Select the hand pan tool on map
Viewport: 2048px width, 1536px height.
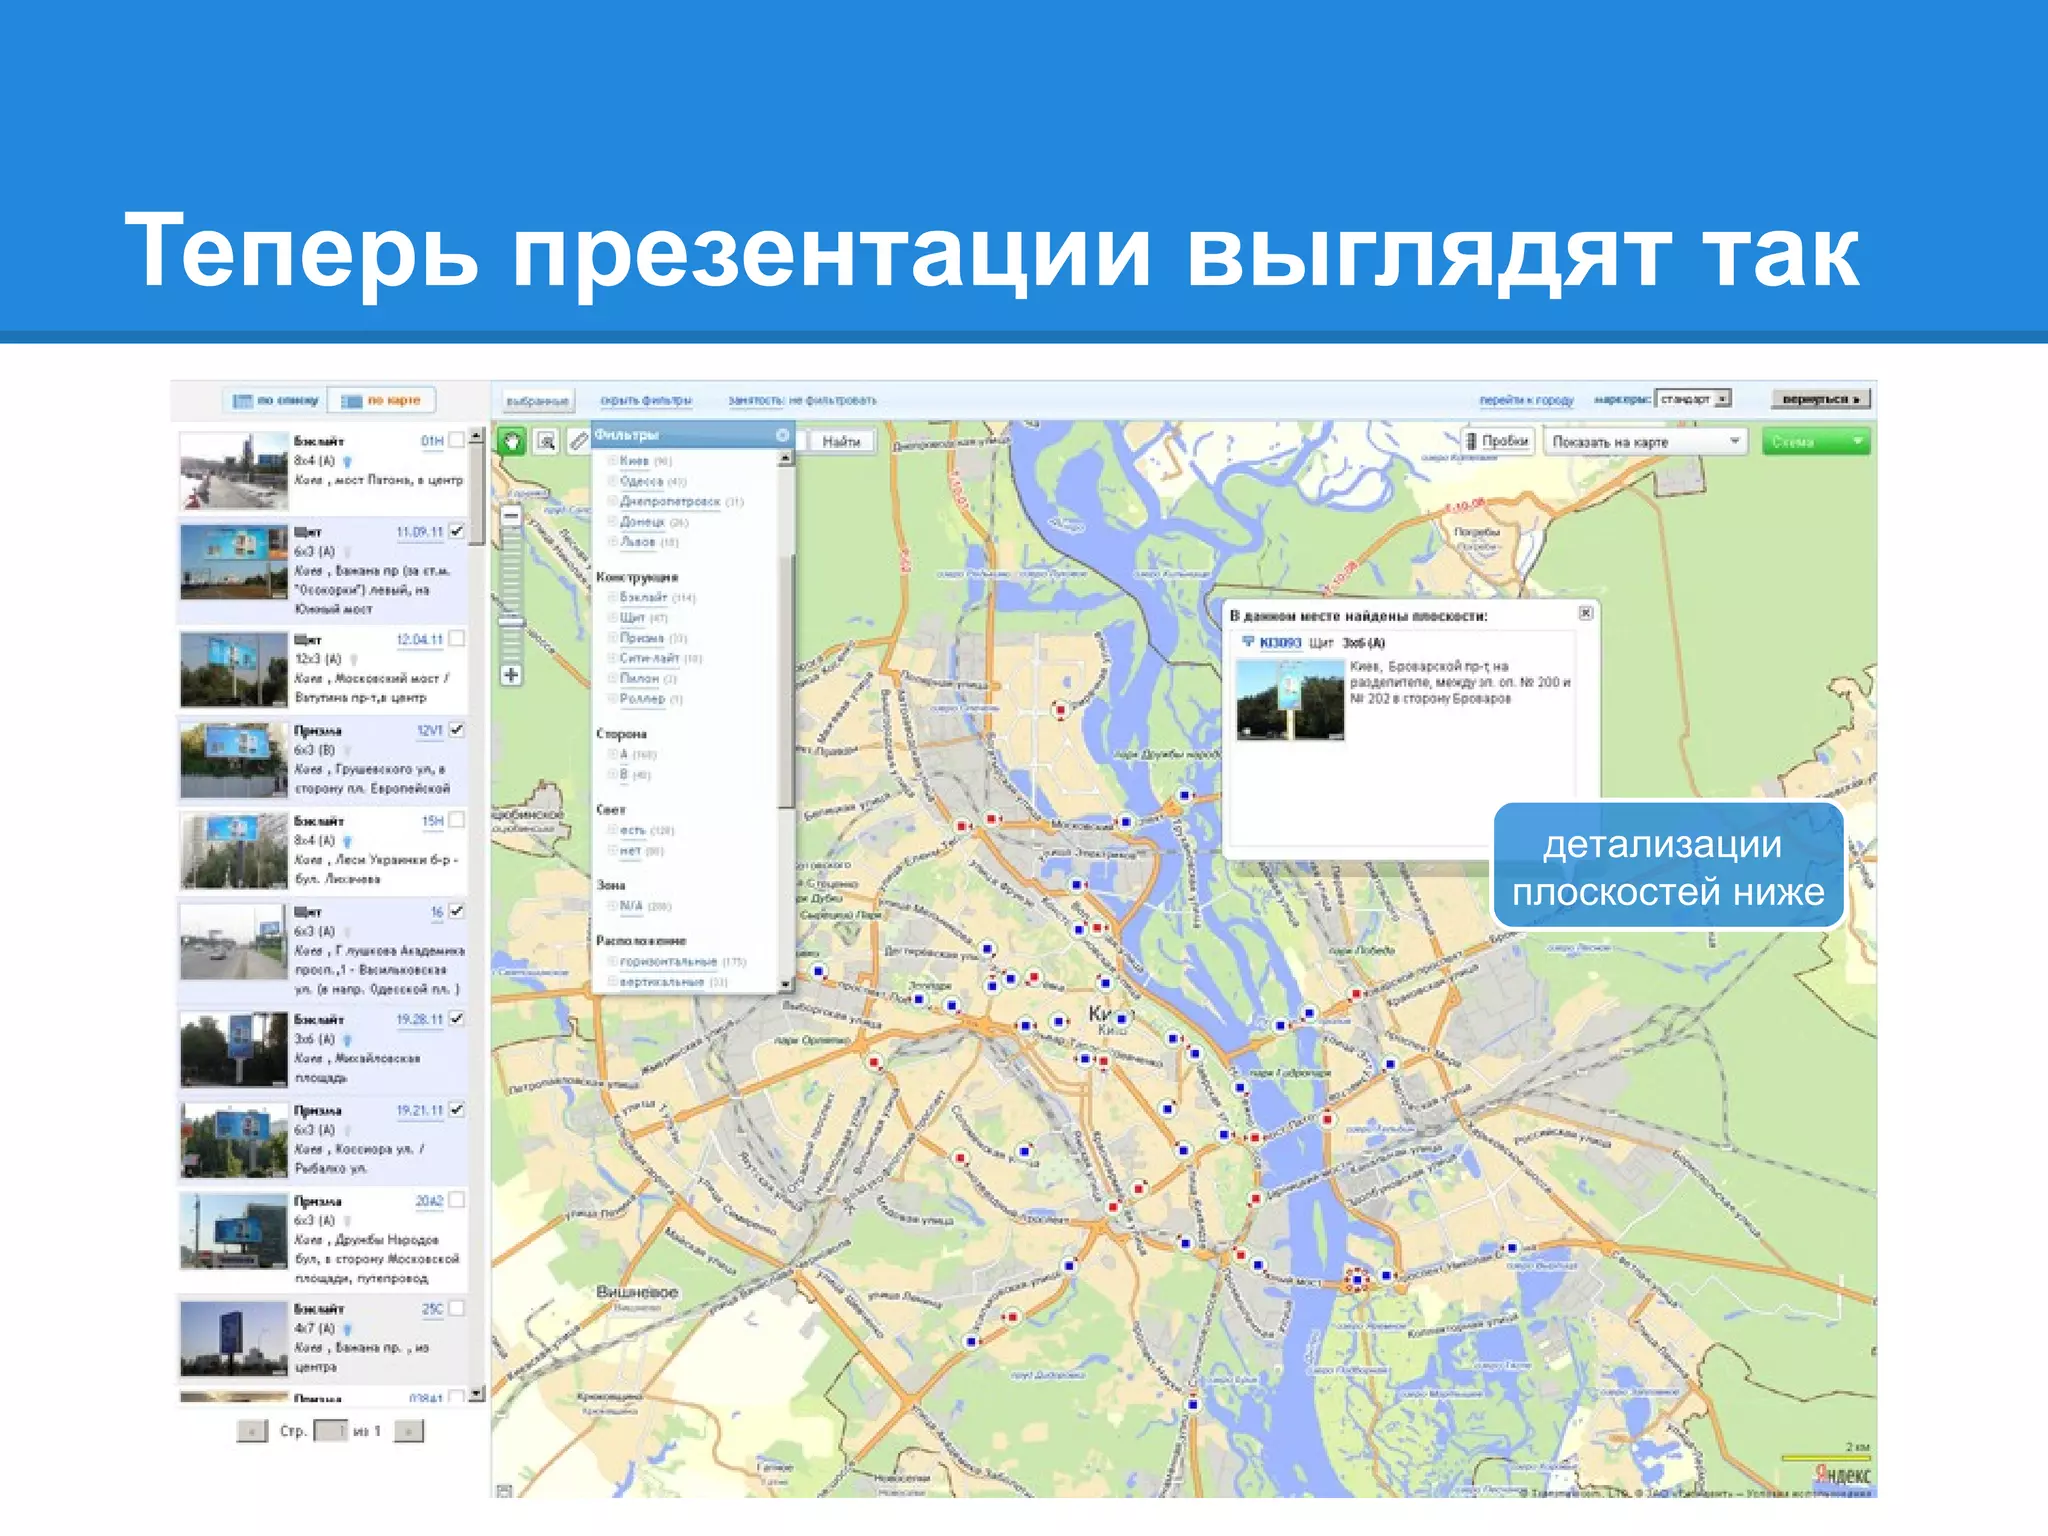click(512, 441)
